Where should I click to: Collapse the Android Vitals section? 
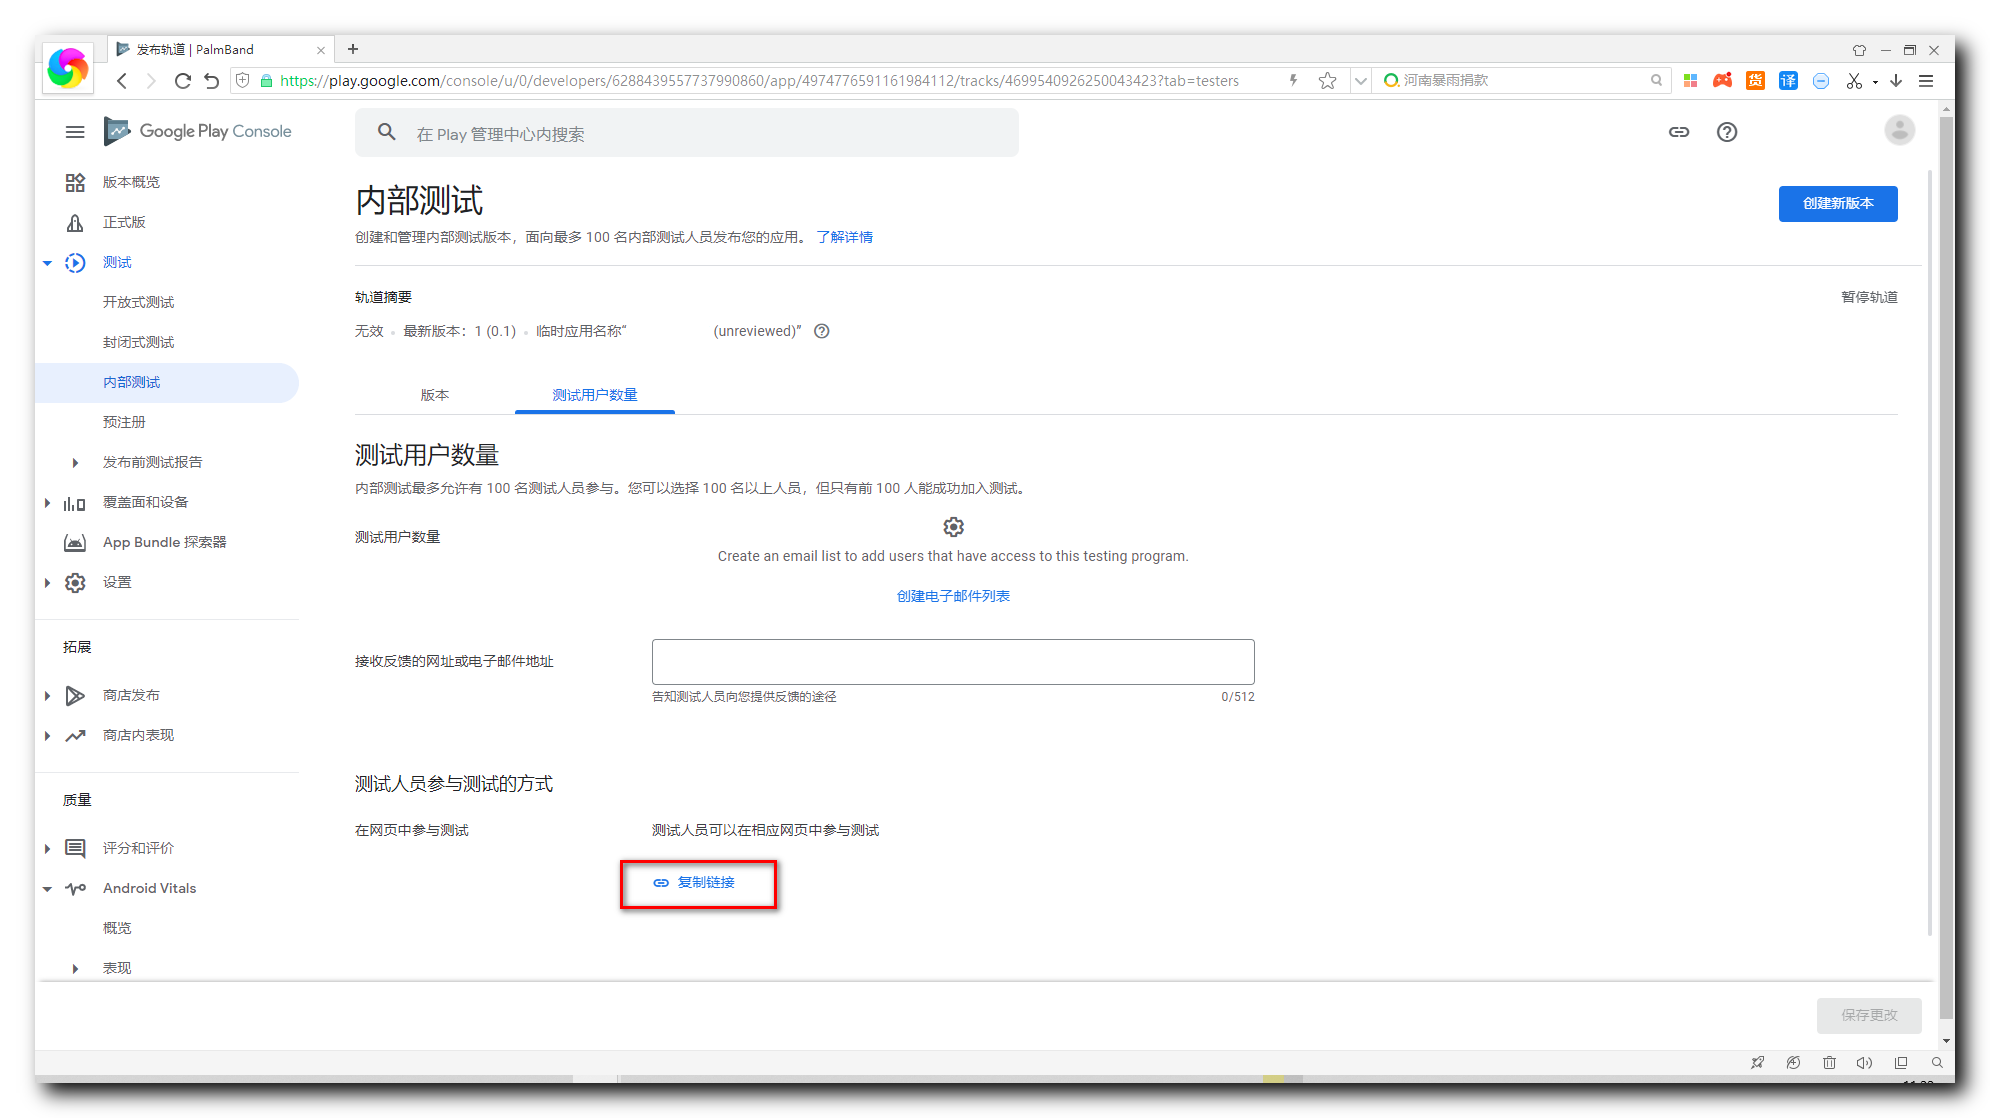[x=47, y=889]
